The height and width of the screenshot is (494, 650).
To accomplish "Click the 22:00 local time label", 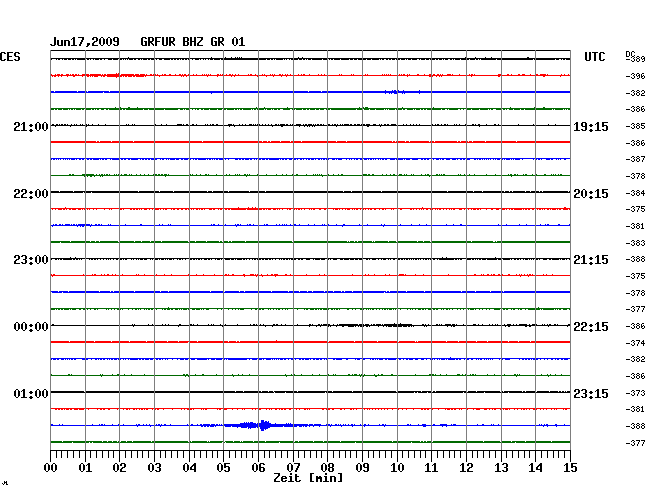I will (x=31, y=194).
